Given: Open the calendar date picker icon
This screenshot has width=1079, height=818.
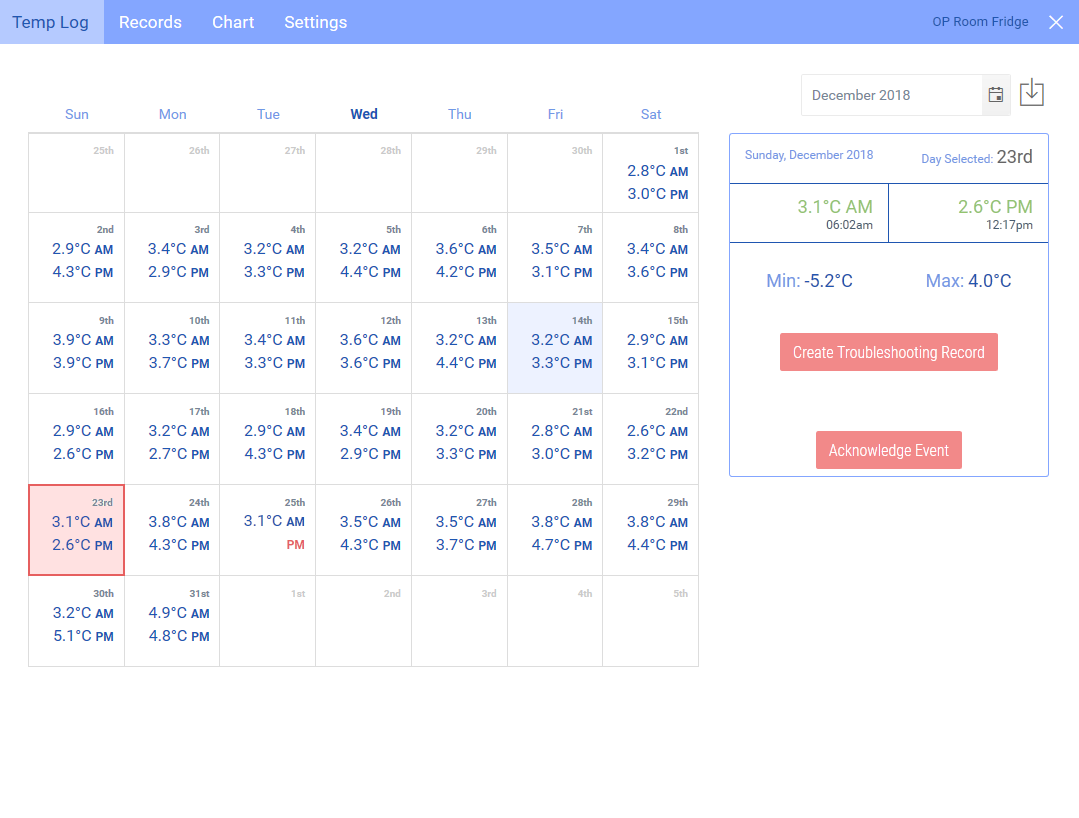Looking at the screenshot, I should pyautogui.click(x=995, y=93).
